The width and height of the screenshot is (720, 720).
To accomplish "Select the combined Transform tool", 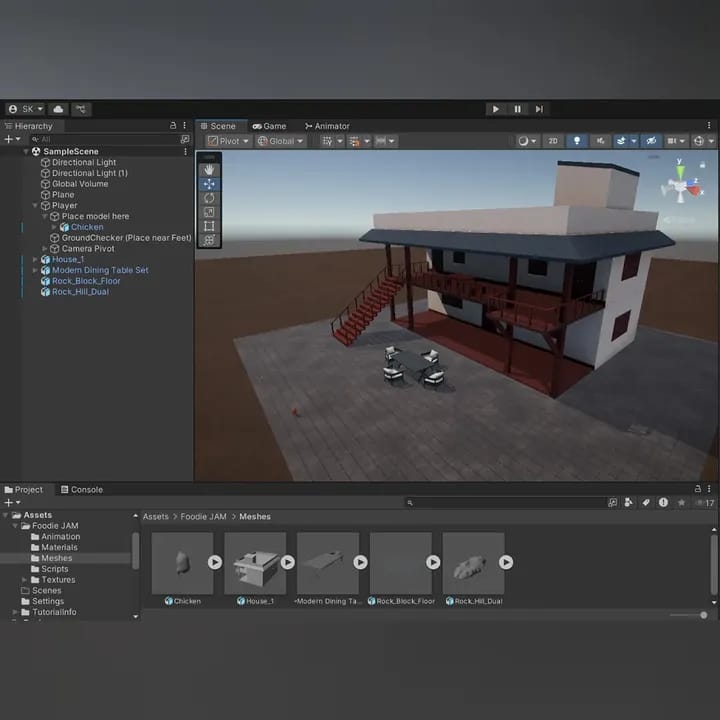I will pyautogui.click(x=209, y=240).
